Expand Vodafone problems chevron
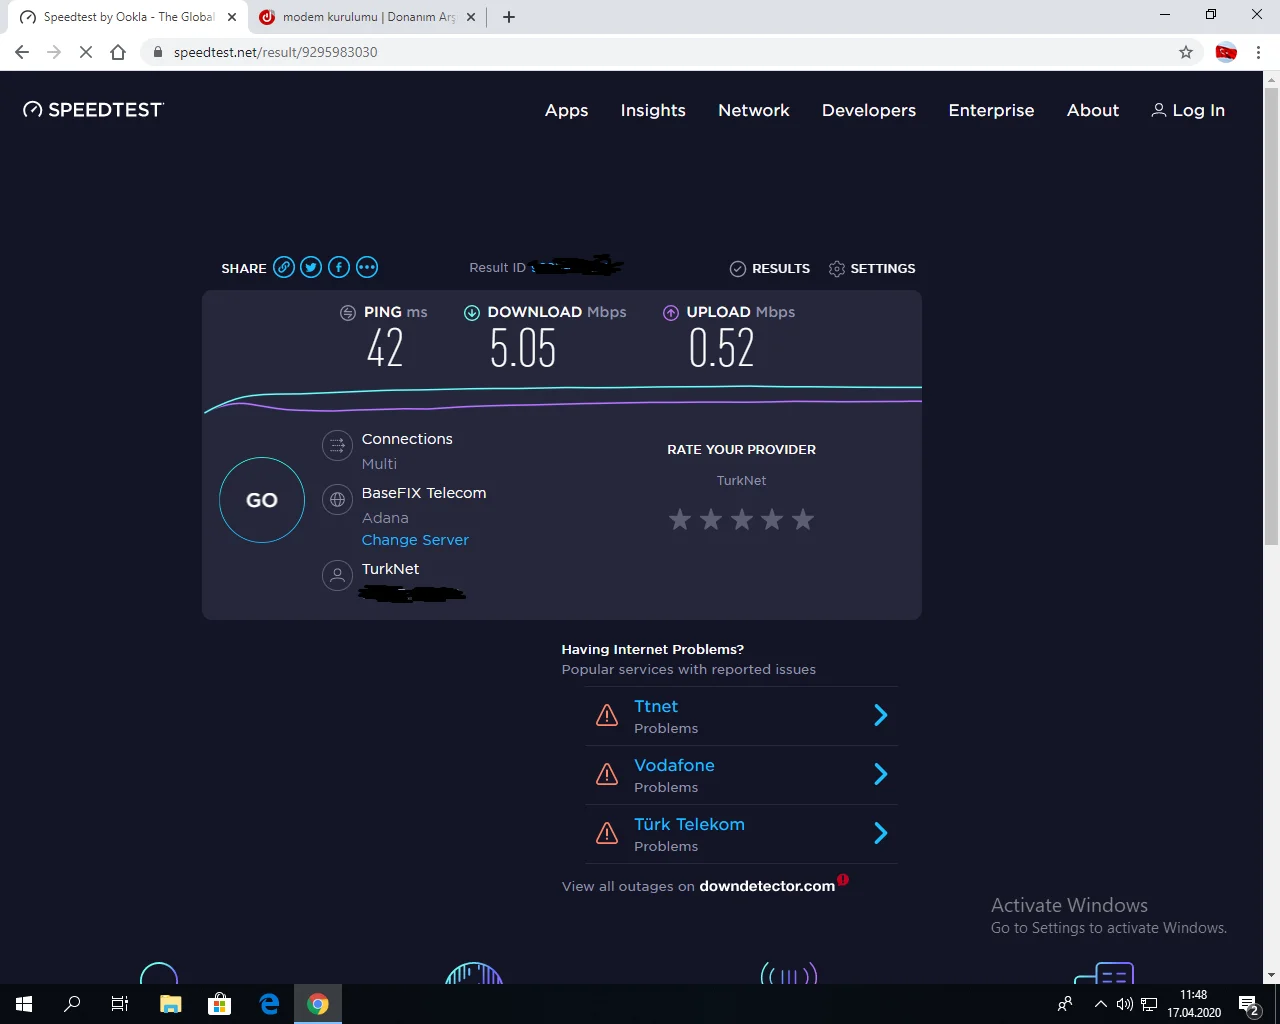Image resolution: width=1280 pixels, height=1024 pixels. (x=881, y=774)
